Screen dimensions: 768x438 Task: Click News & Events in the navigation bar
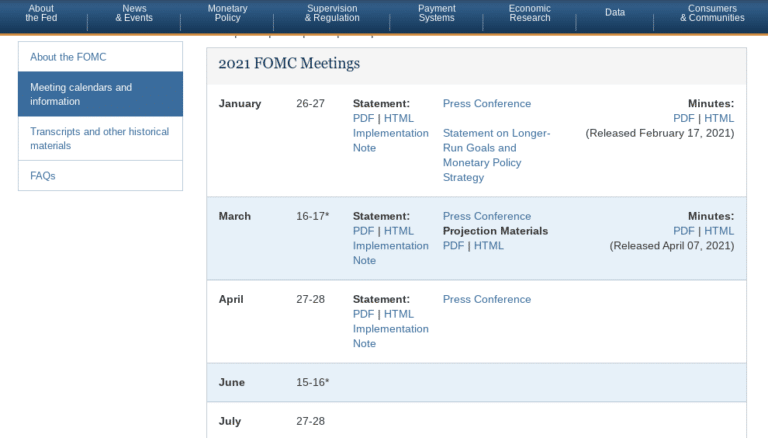[134, 13]
